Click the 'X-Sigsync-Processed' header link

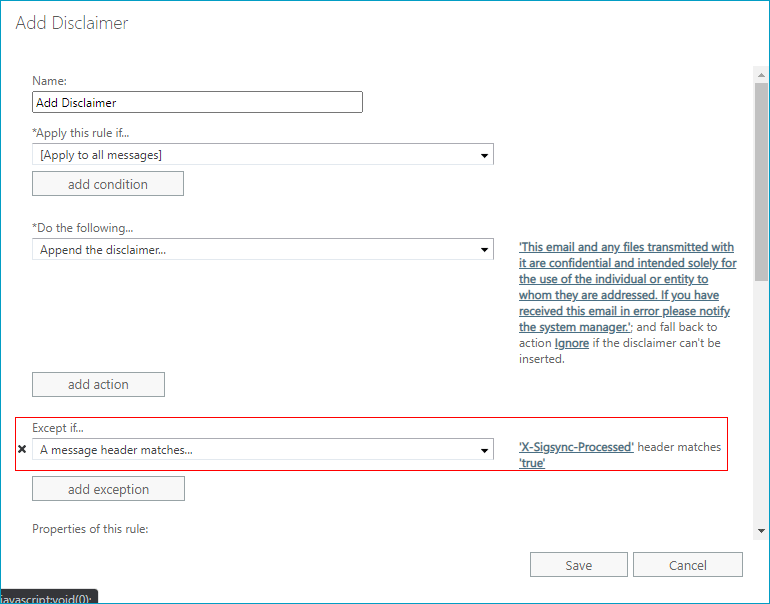576,447
